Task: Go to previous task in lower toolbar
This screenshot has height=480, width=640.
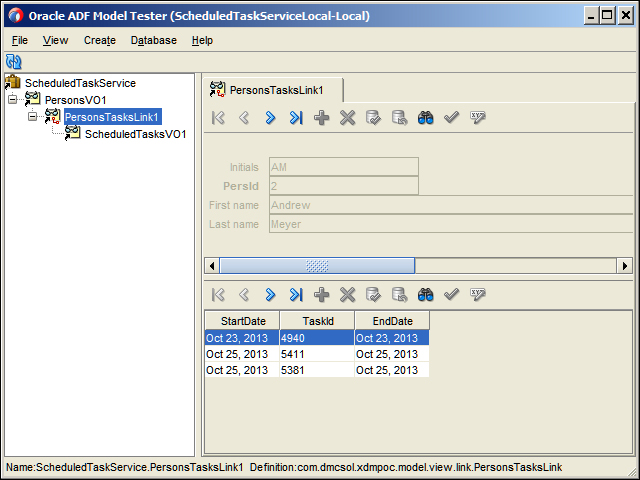Action: 244,294
